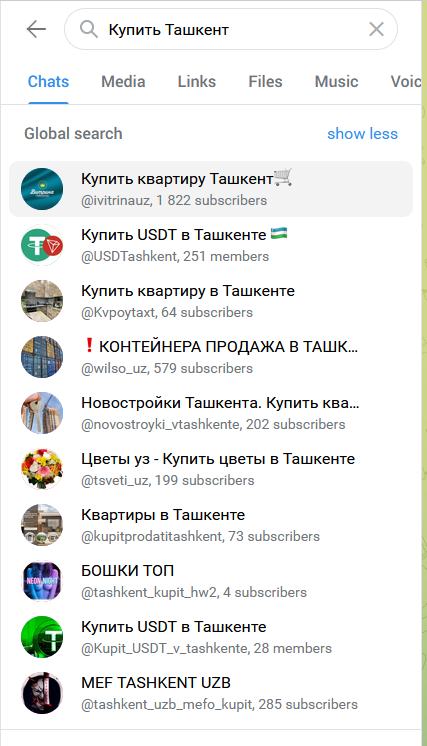Open the @ivitrinauz channel avatar
Image resolution: width=427 pixels, height=746 pixels.
[x=42, y=189]
